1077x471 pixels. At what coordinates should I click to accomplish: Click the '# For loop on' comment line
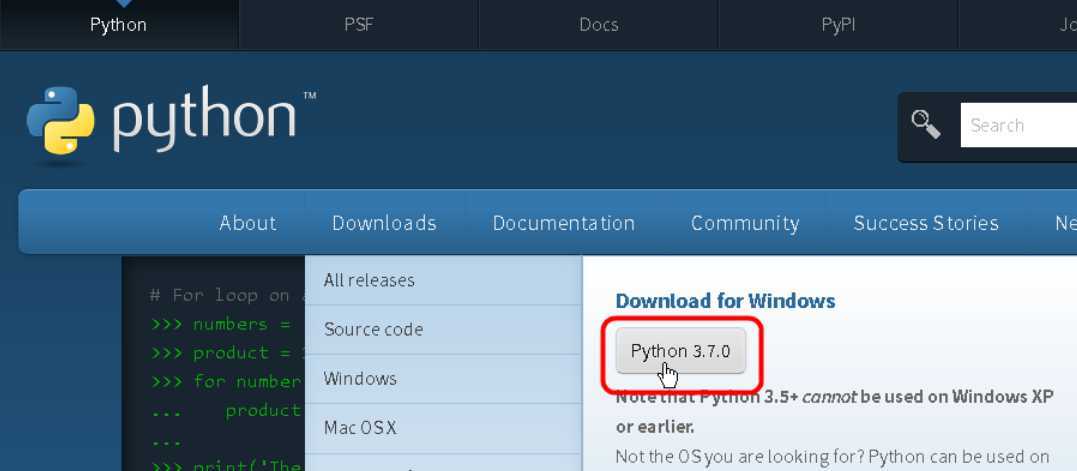click(x=219, y=295)
